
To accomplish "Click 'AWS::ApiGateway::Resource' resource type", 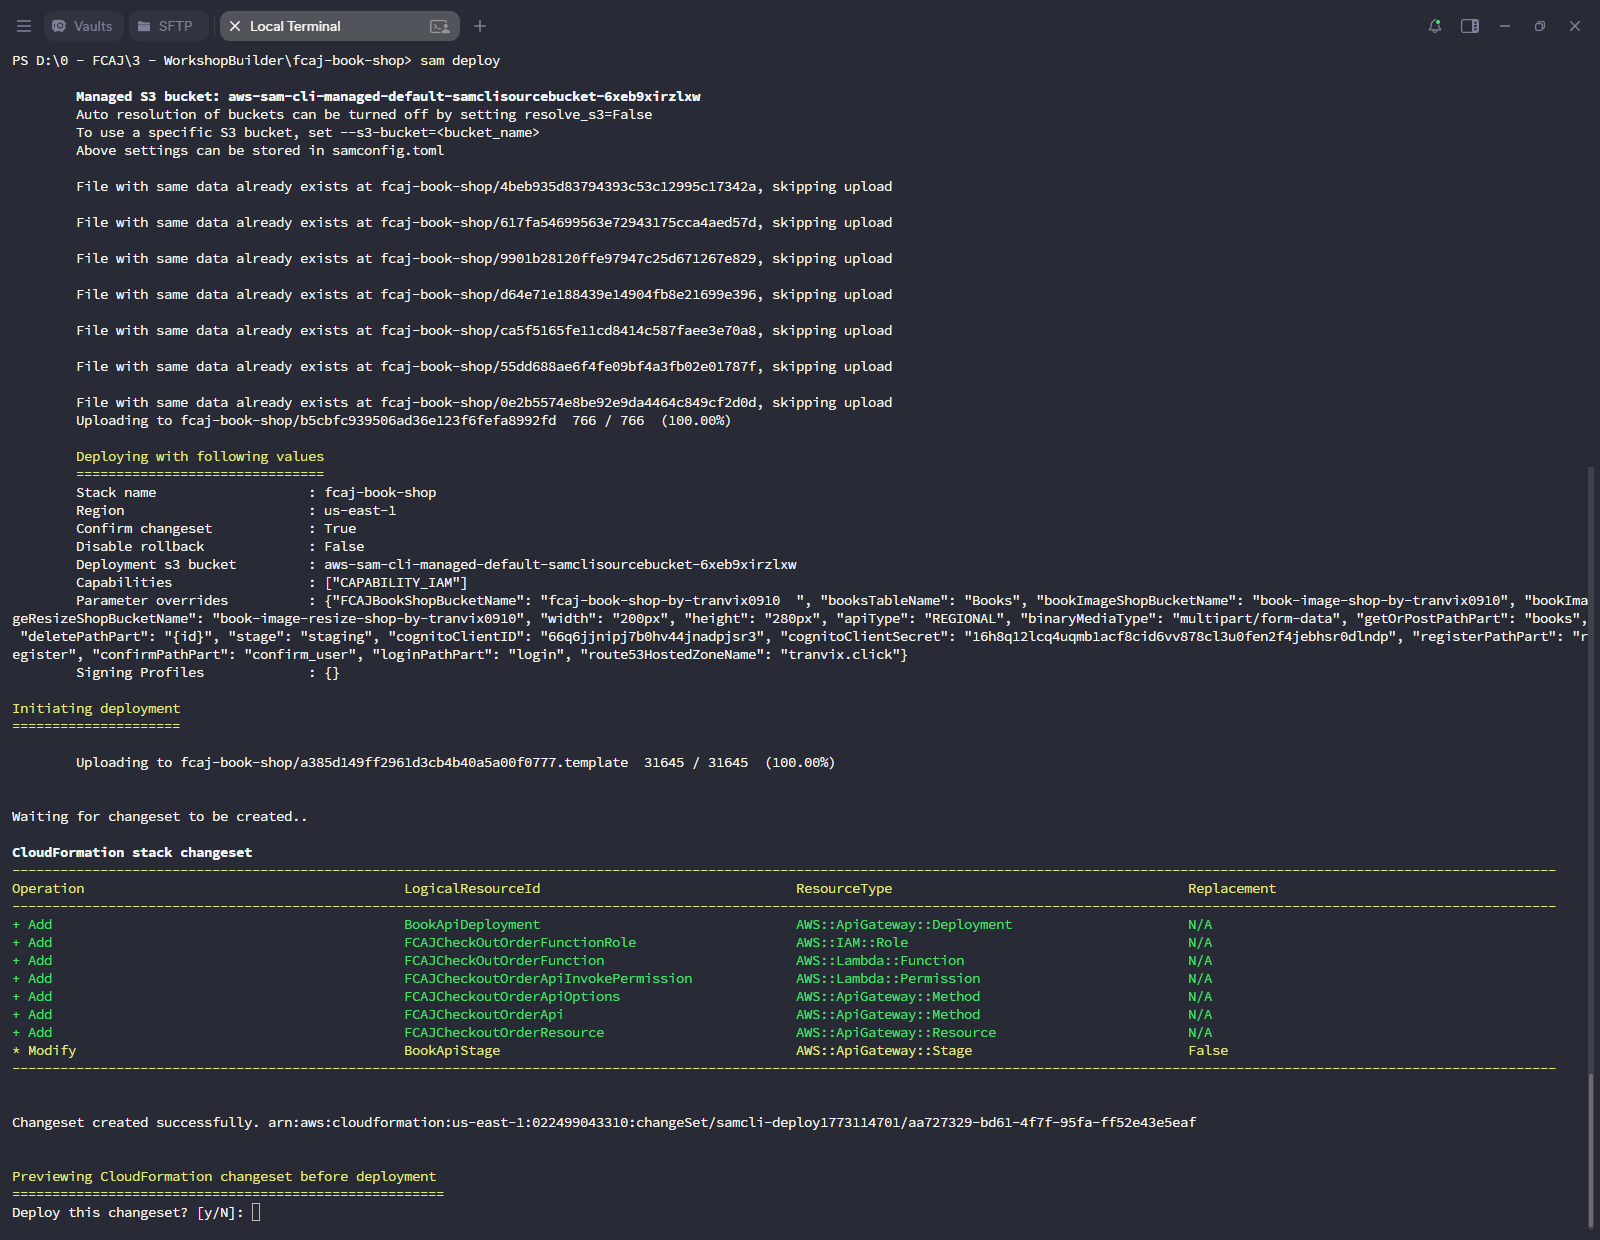I will click(x=896, y=1033).
